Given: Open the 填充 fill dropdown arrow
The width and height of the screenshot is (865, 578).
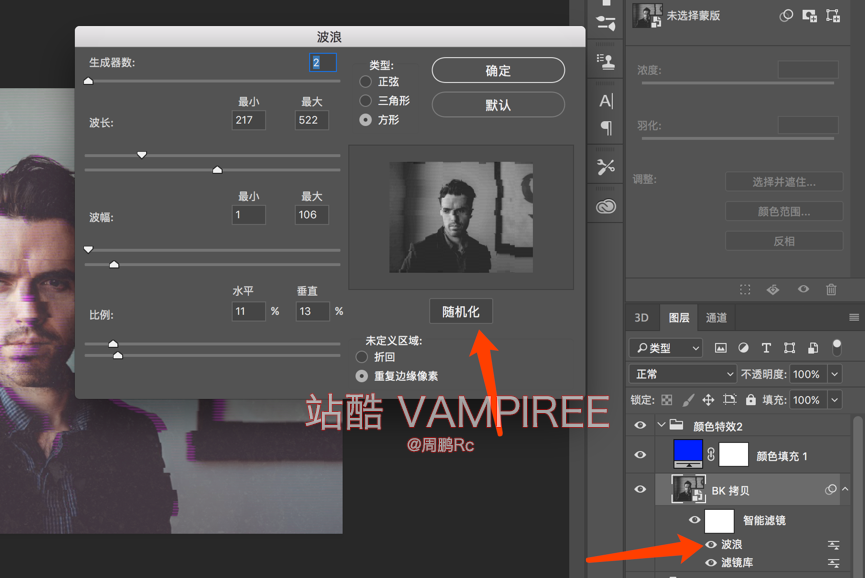Looking at the screenshot, I should (835, 400).
